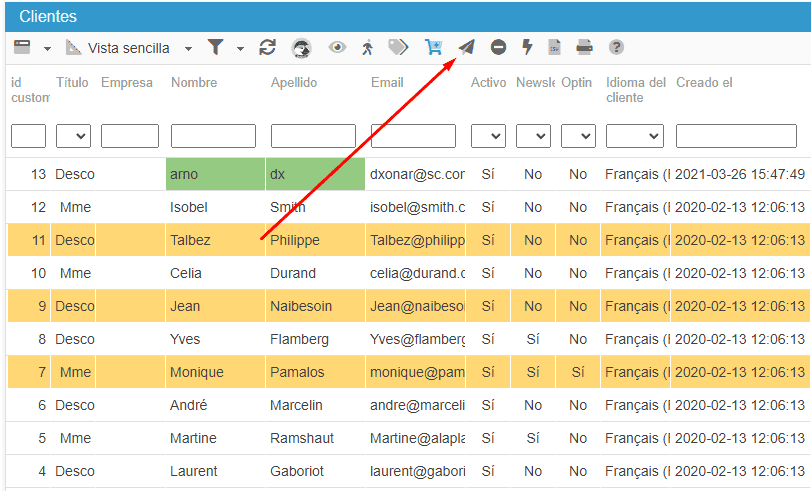Open the help question mark icon
Image resolution: width=811 pixels, height=491 pixels.
617,48
